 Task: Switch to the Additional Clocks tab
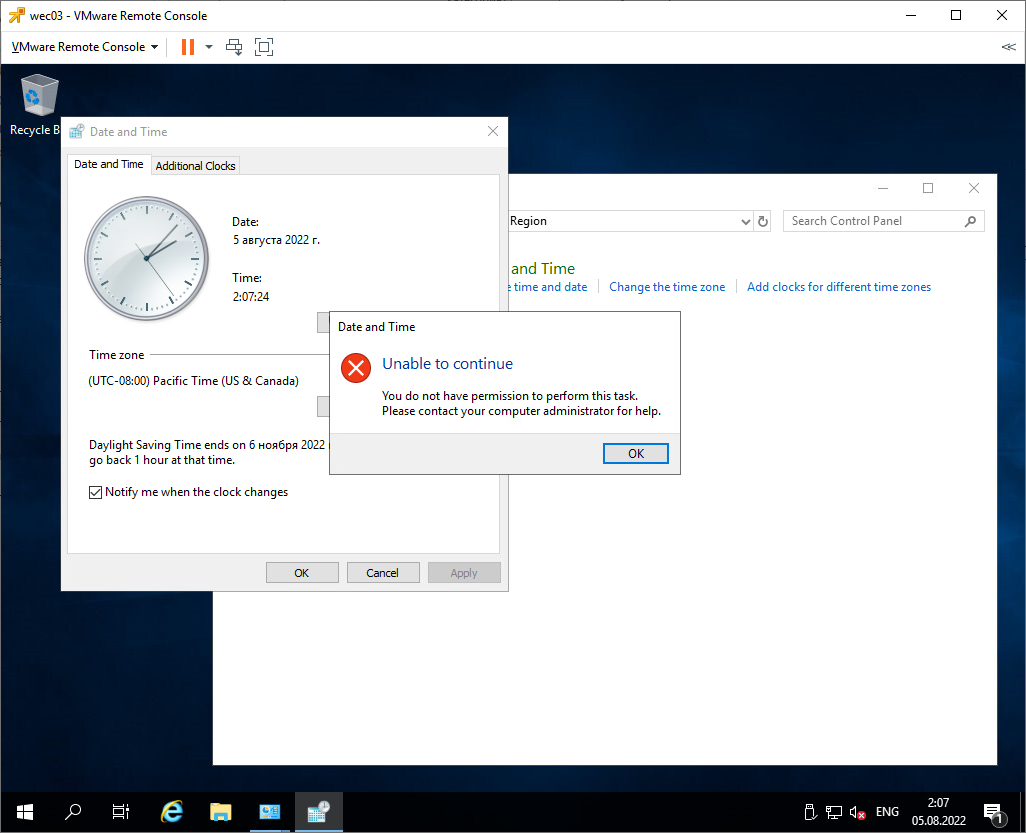click(x=195, y=165)
